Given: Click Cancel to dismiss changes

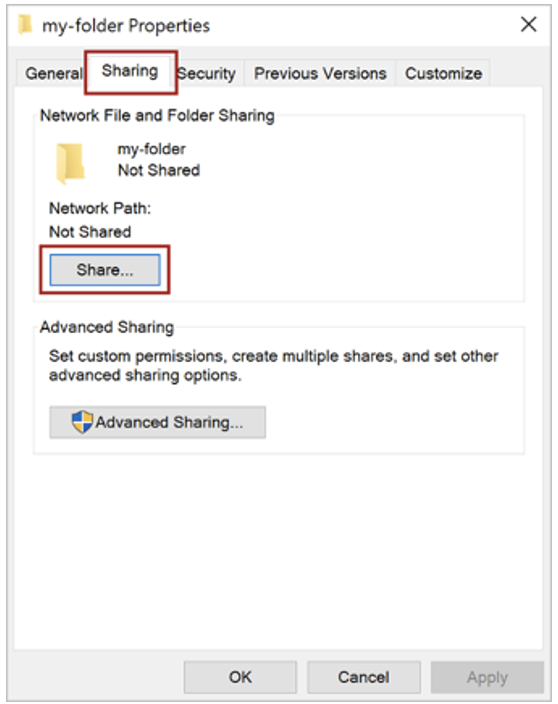Looking at the screenshot, I should pyautogui.click(x=364, y=677).
